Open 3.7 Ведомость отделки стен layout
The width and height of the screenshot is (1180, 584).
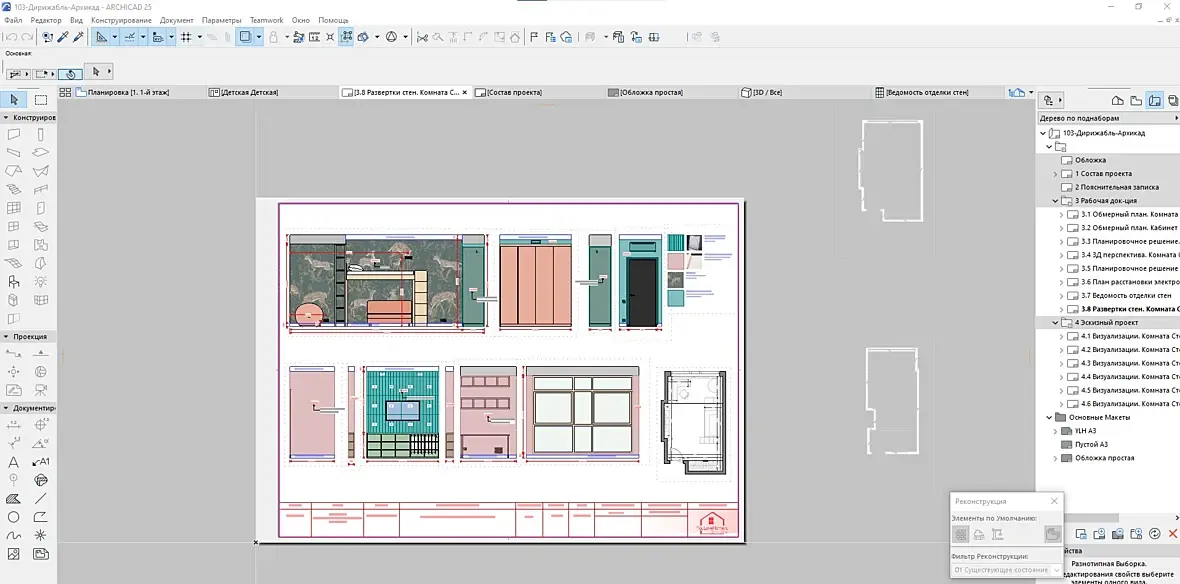[x=1124, y=296]
